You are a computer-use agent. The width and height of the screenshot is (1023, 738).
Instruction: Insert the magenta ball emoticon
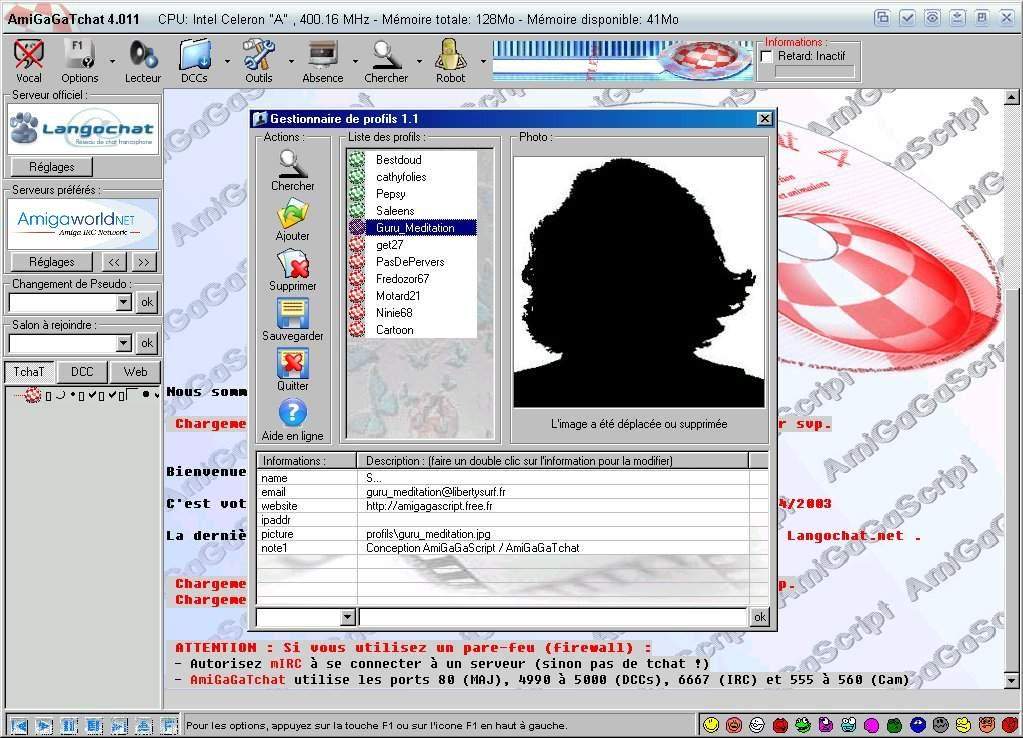(x=871, y=724)
